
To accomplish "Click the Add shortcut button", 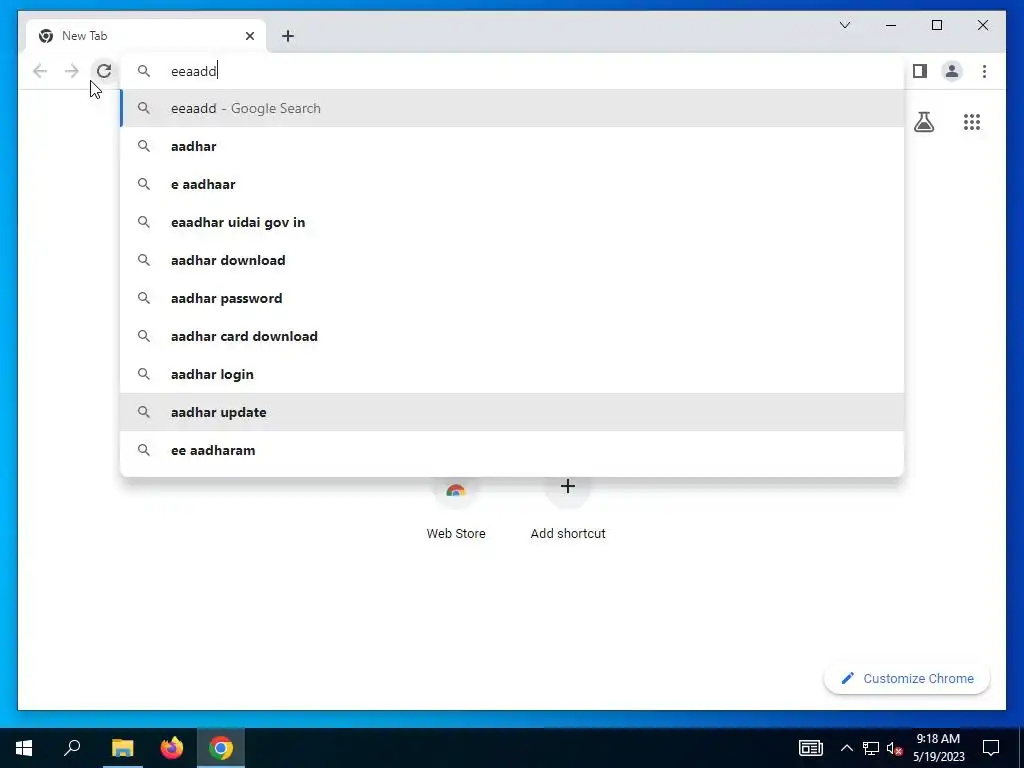I will point(568,509).
